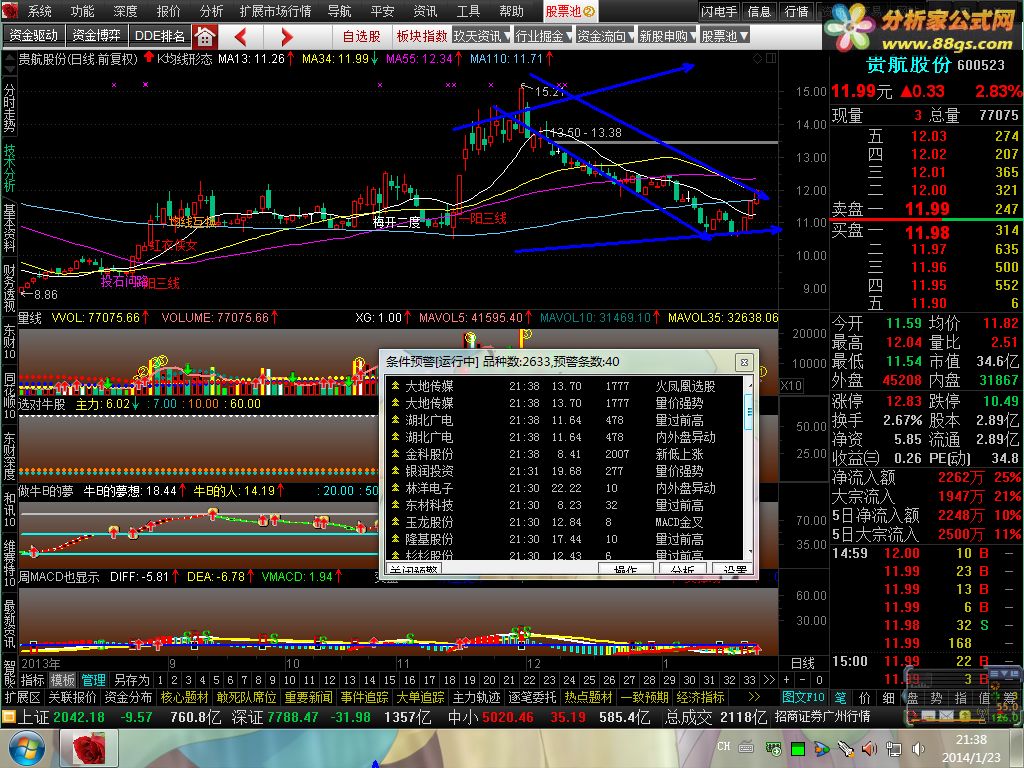
Task: Click the app logo icon in menu bar
Action: click(10, 10)
